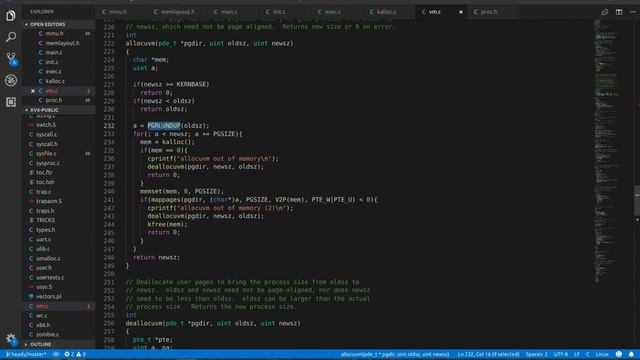Open the TRICKS file in the tree

click(x=59, y=220)
